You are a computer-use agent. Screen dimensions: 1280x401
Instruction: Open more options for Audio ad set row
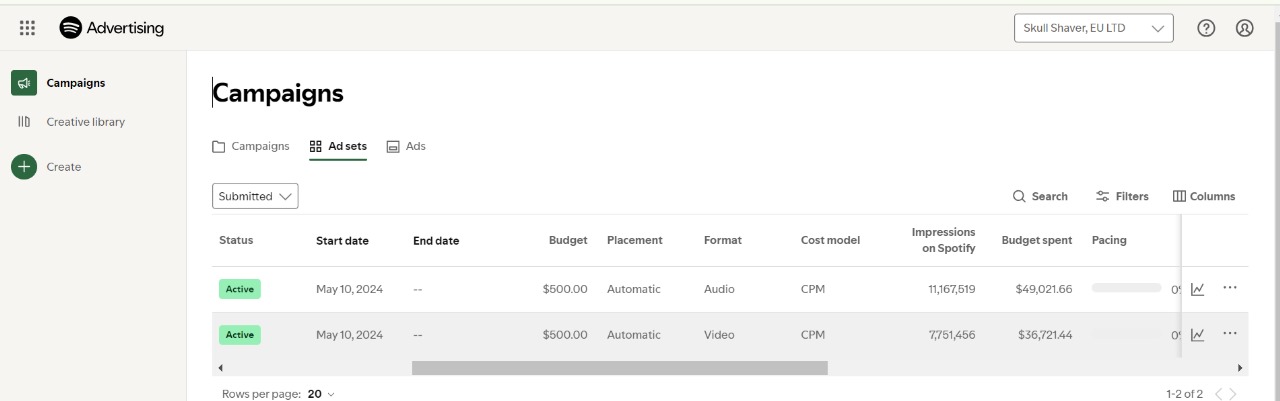[x=1230, y=288]
